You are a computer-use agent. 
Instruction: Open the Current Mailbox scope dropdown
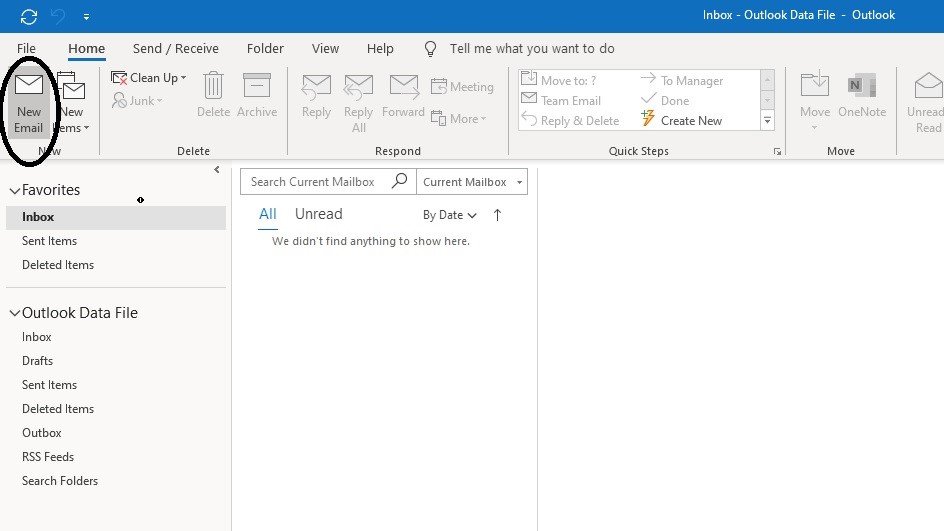click(472, 182)
